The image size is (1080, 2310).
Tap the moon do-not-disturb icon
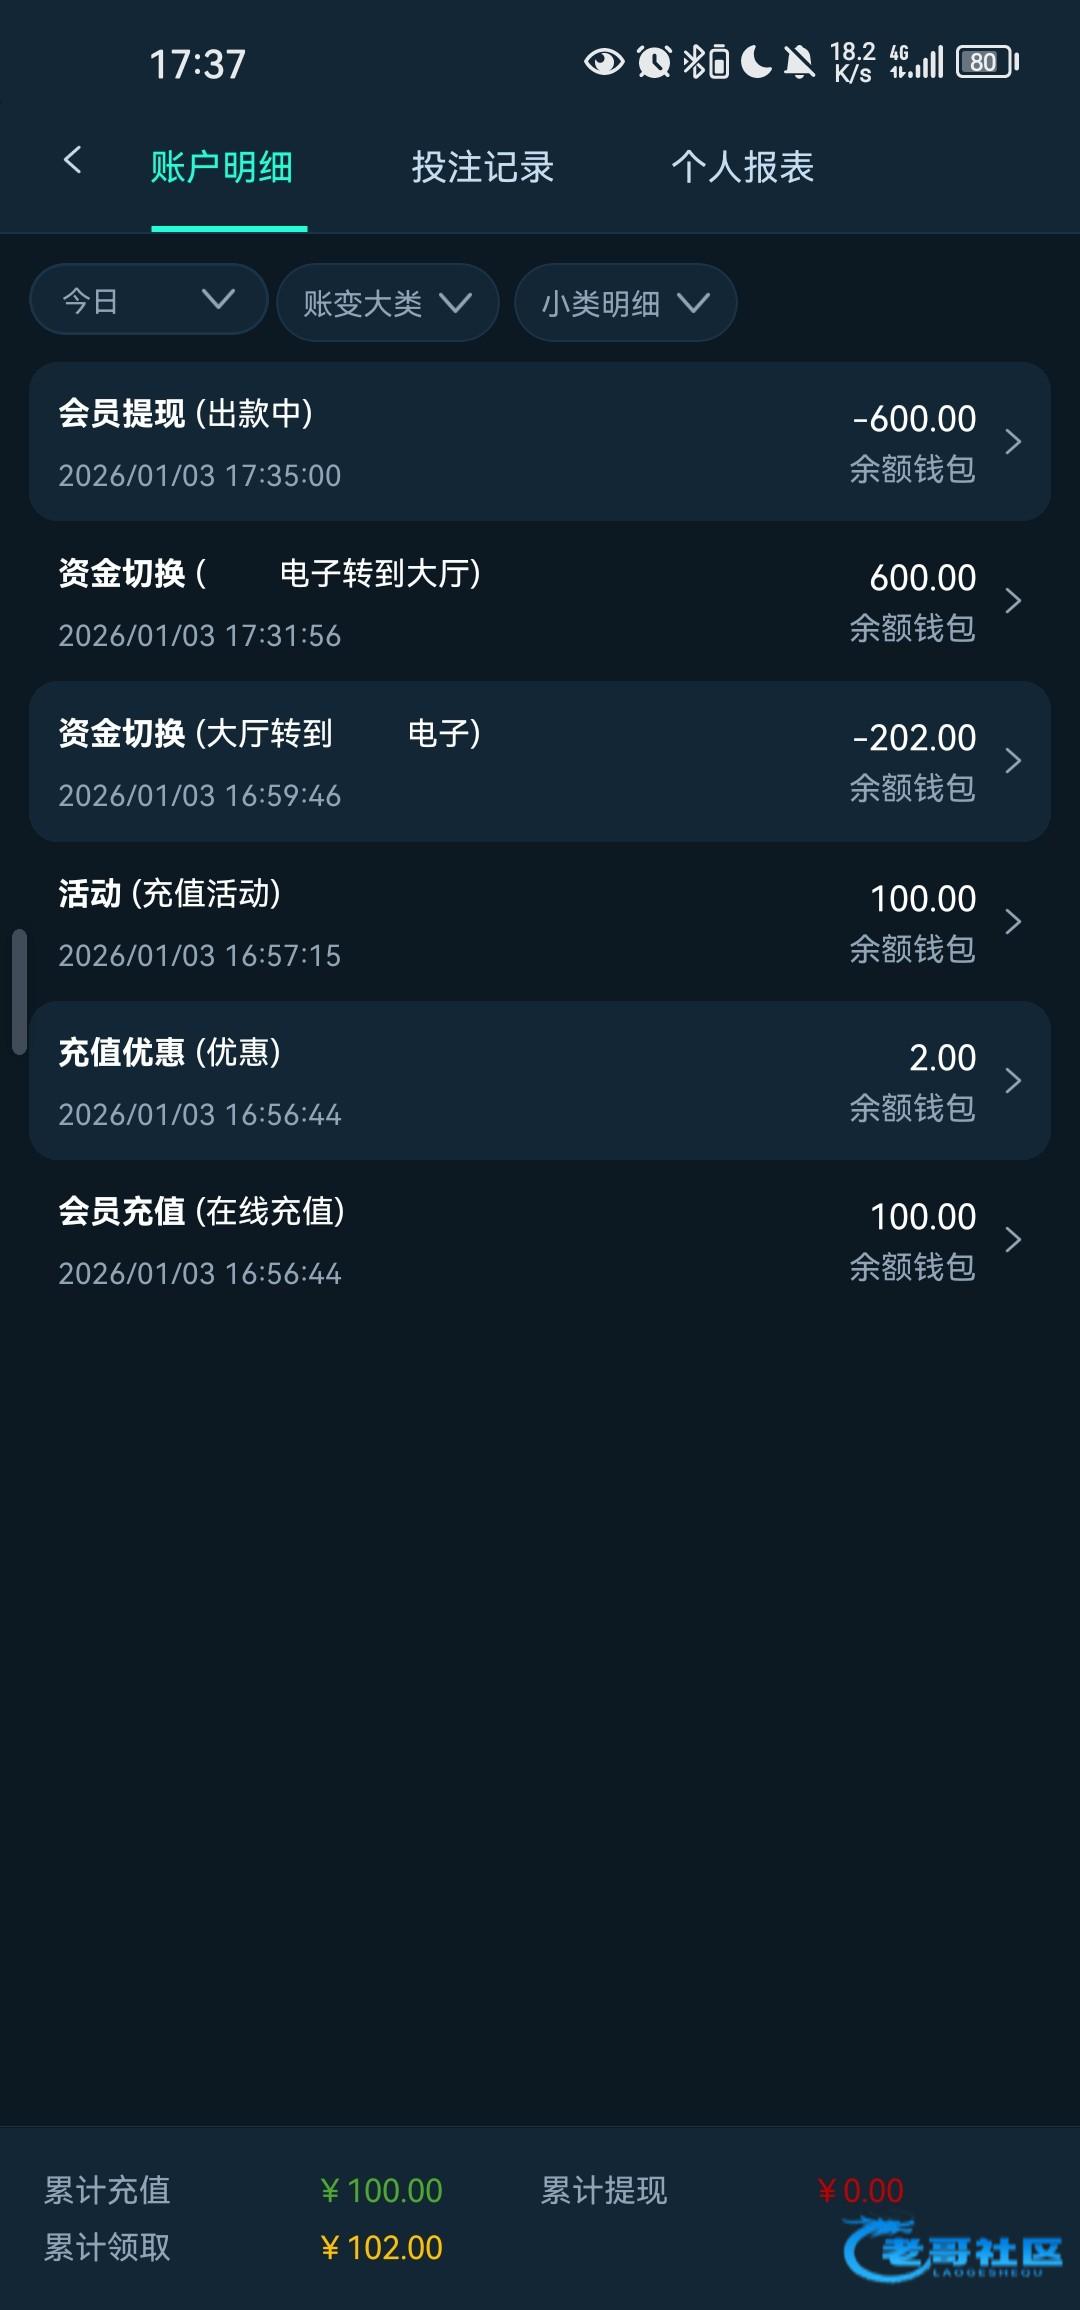[x=756, y=62]
